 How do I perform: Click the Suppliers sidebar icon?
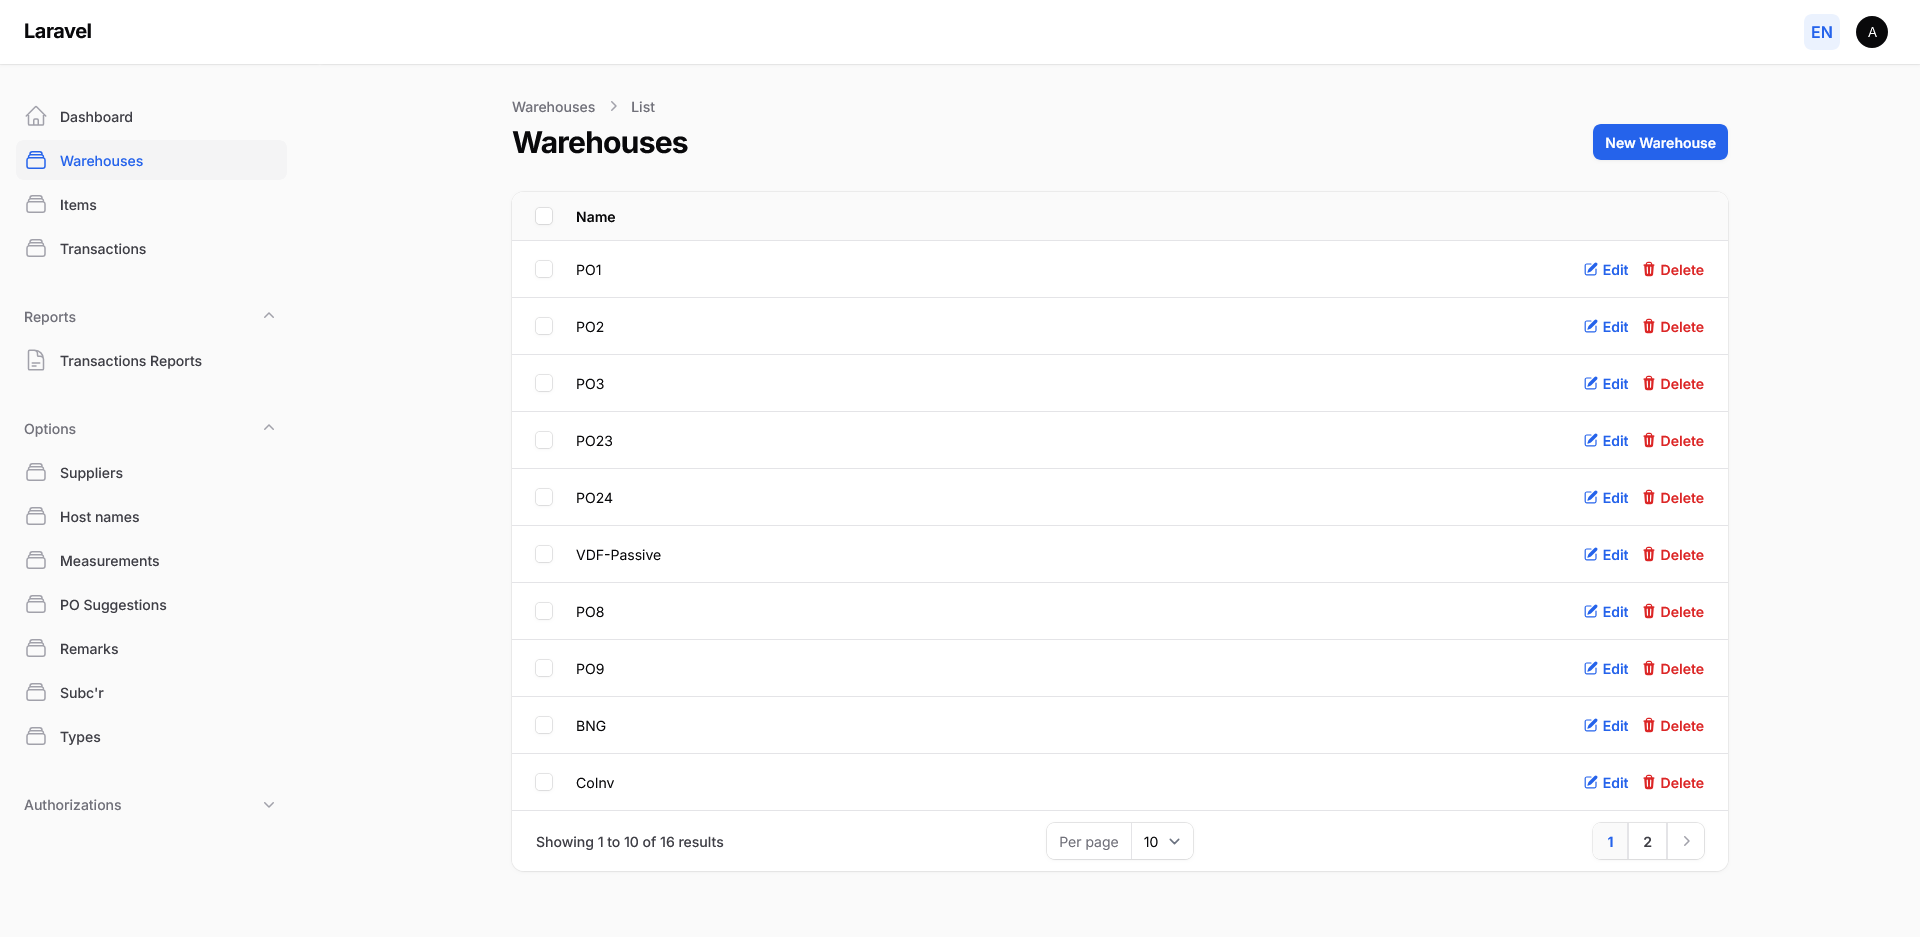click(36, 473)
